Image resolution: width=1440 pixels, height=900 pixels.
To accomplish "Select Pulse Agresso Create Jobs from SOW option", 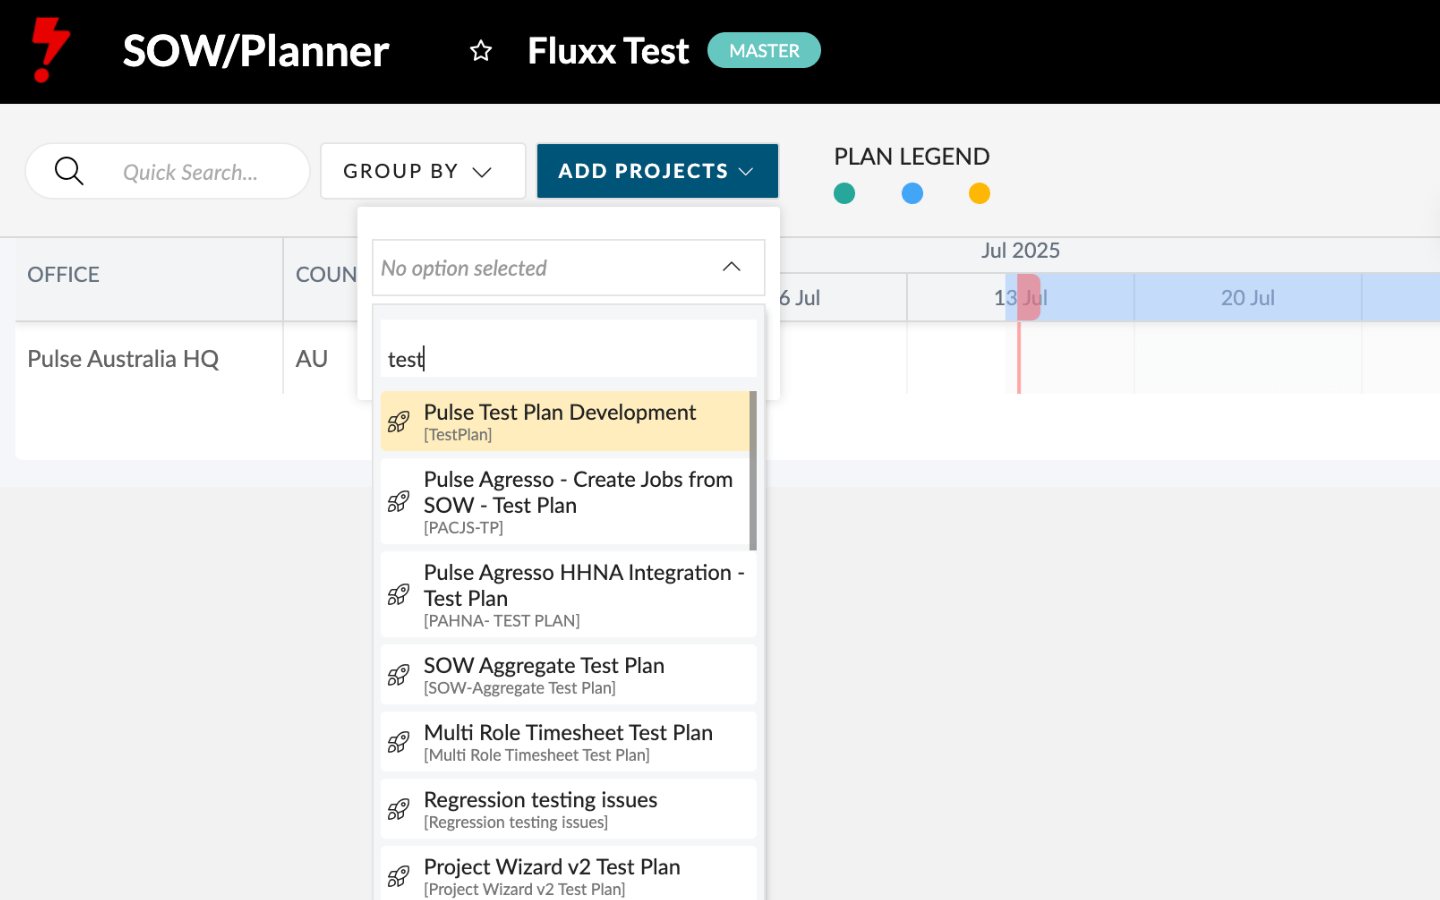I will 565,501.
